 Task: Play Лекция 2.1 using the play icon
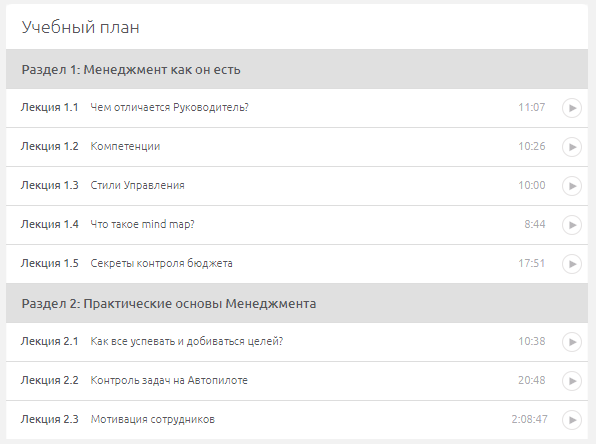point(572,342)
